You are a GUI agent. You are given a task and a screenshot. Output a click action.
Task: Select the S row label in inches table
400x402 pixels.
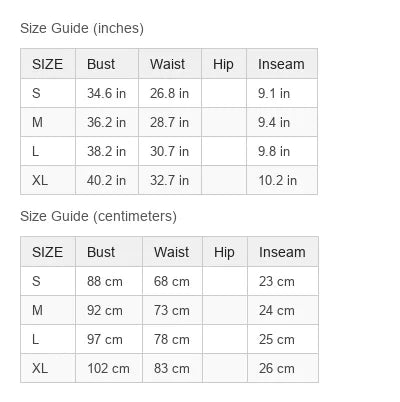point(48,93)
